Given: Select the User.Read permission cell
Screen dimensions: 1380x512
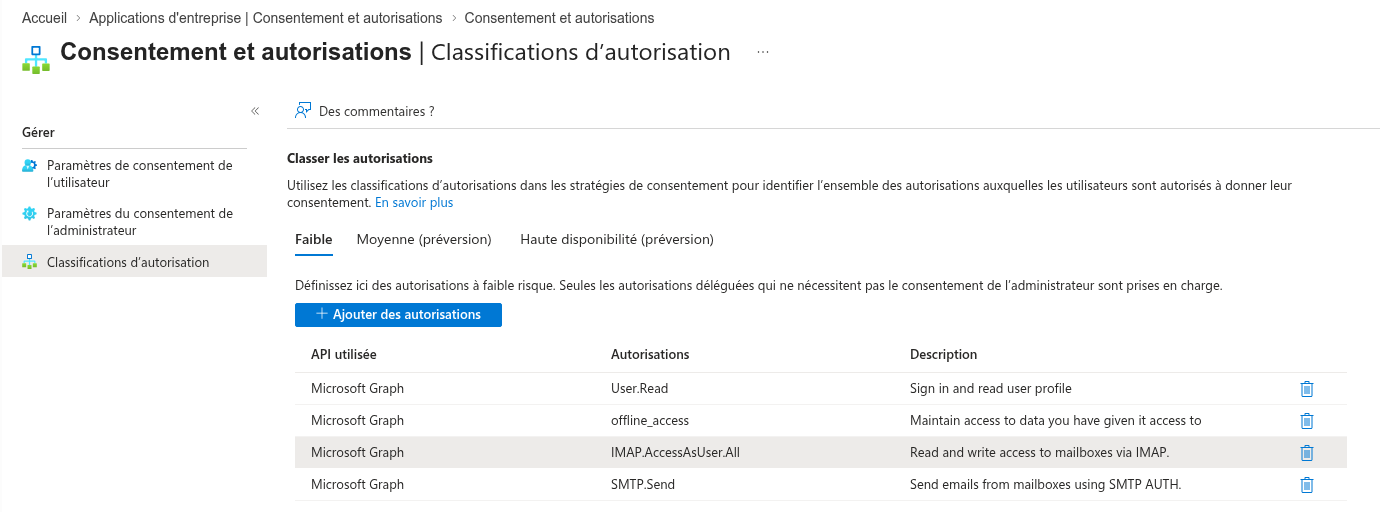Looking at the screenshot, I should click(x=640, y=389).
